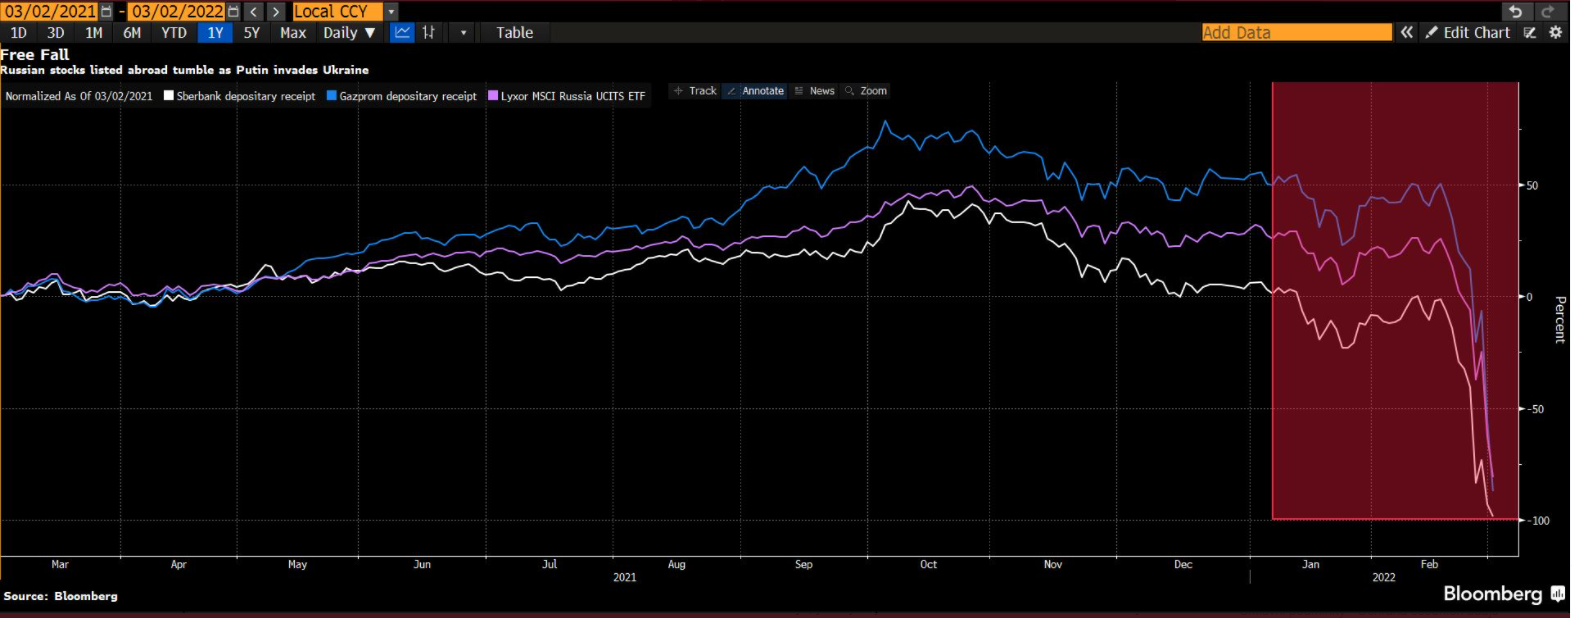The height and width of the screenshot is (618, 1572).
Task: Click the start date field 03/02/2021
Action: (50, 12)
